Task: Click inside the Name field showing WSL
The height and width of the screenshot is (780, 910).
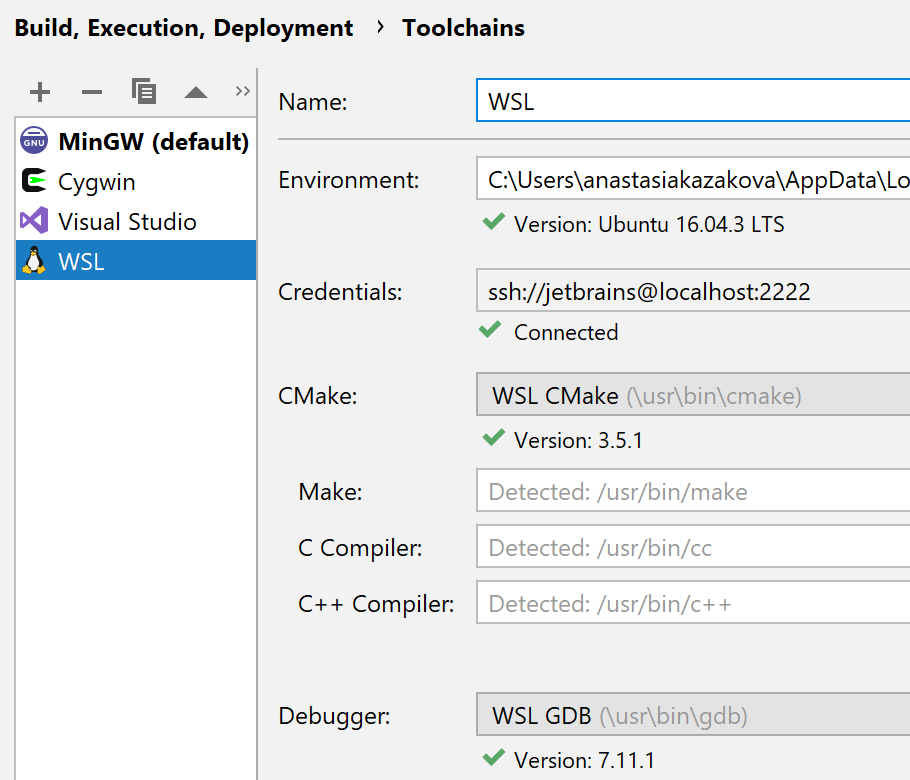Action: click(x=650, y=100)
